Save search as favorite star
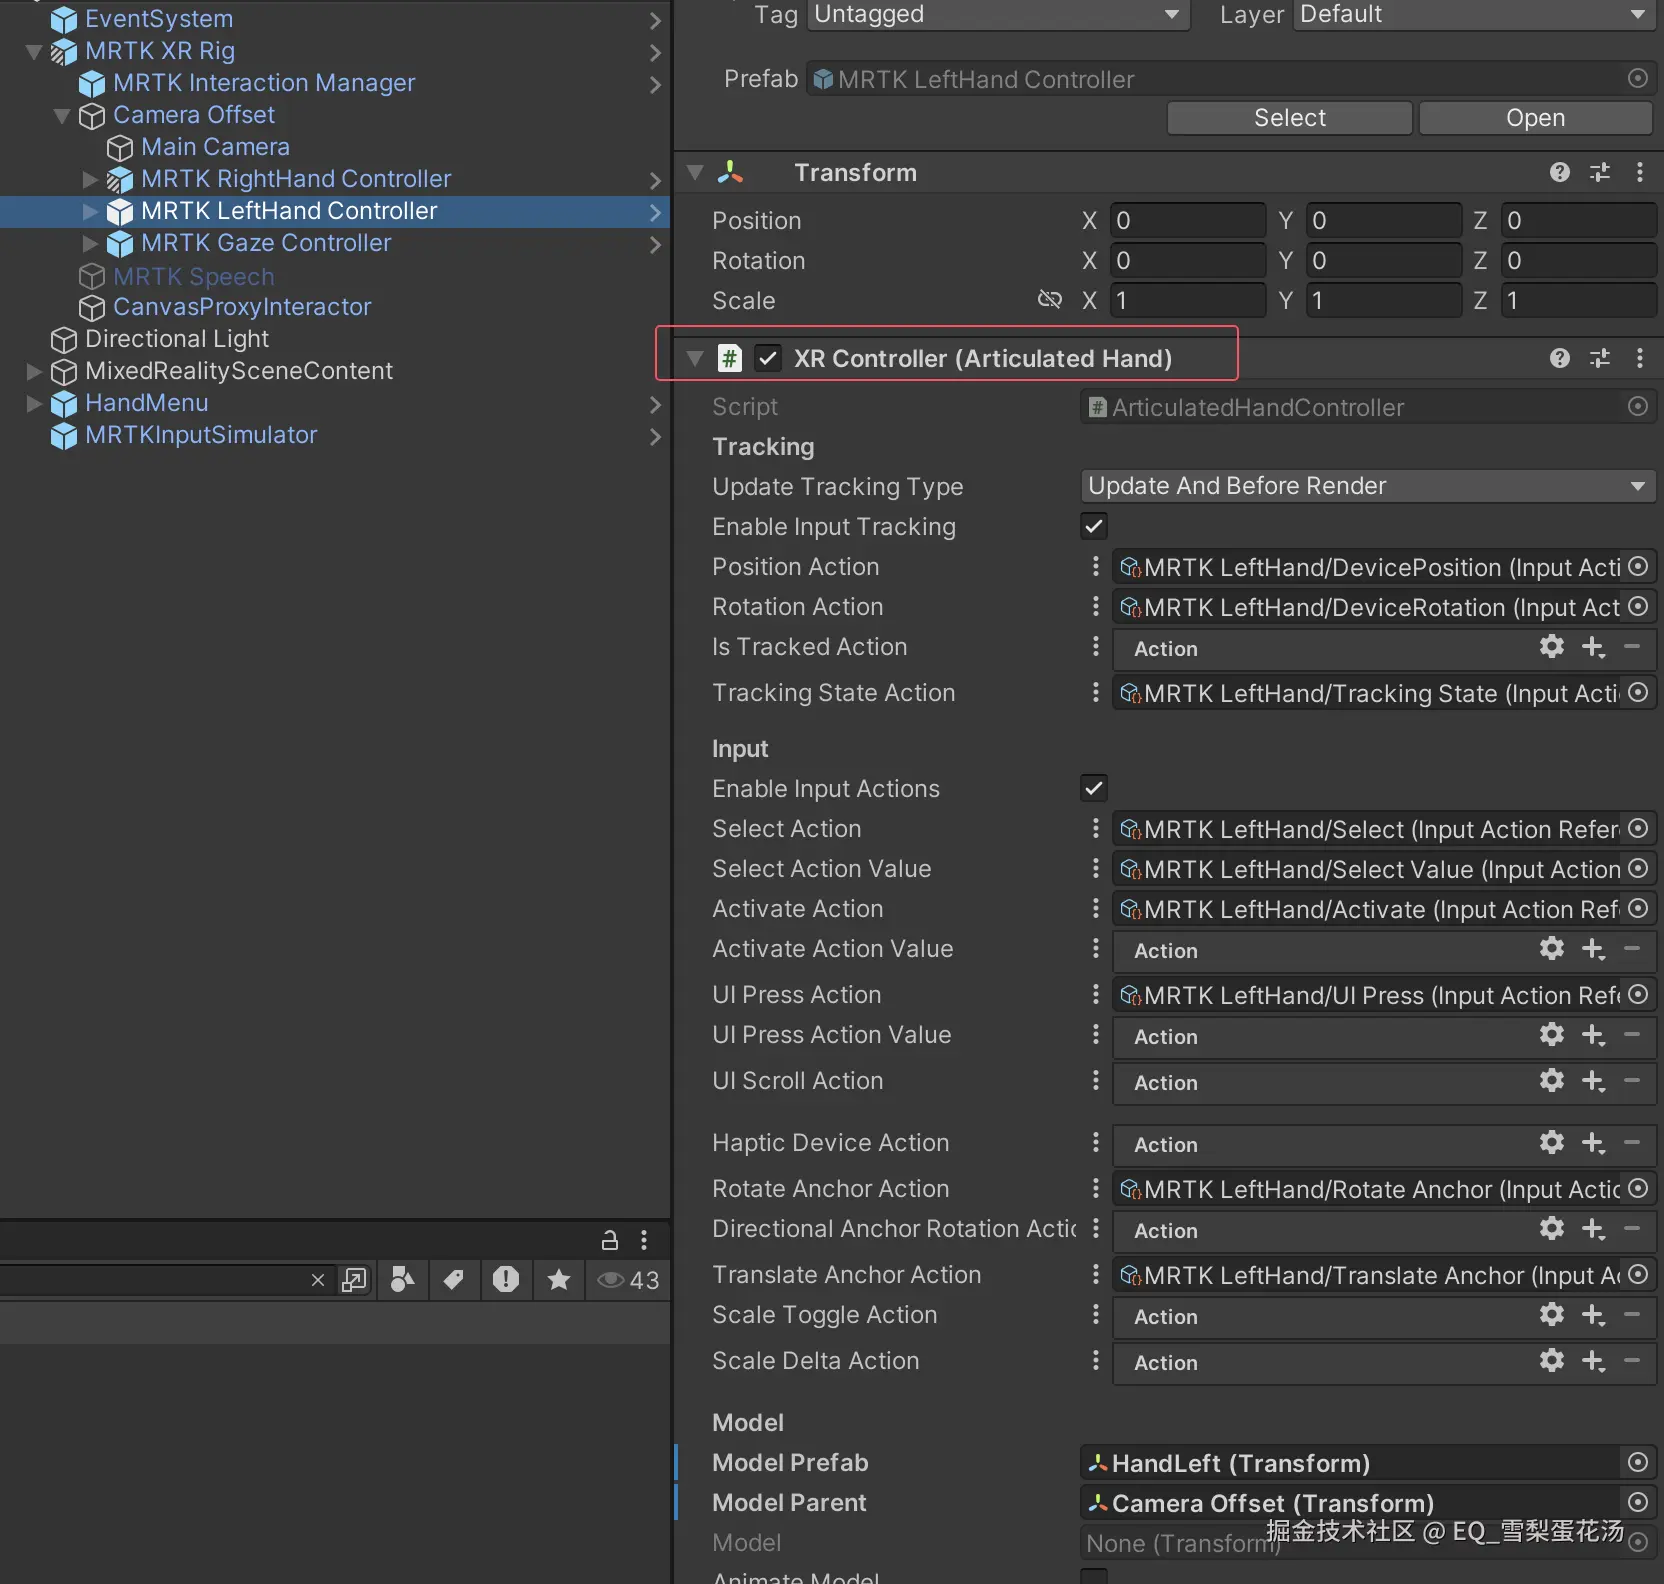The image size is (1664, 1584). (559, 1280)
